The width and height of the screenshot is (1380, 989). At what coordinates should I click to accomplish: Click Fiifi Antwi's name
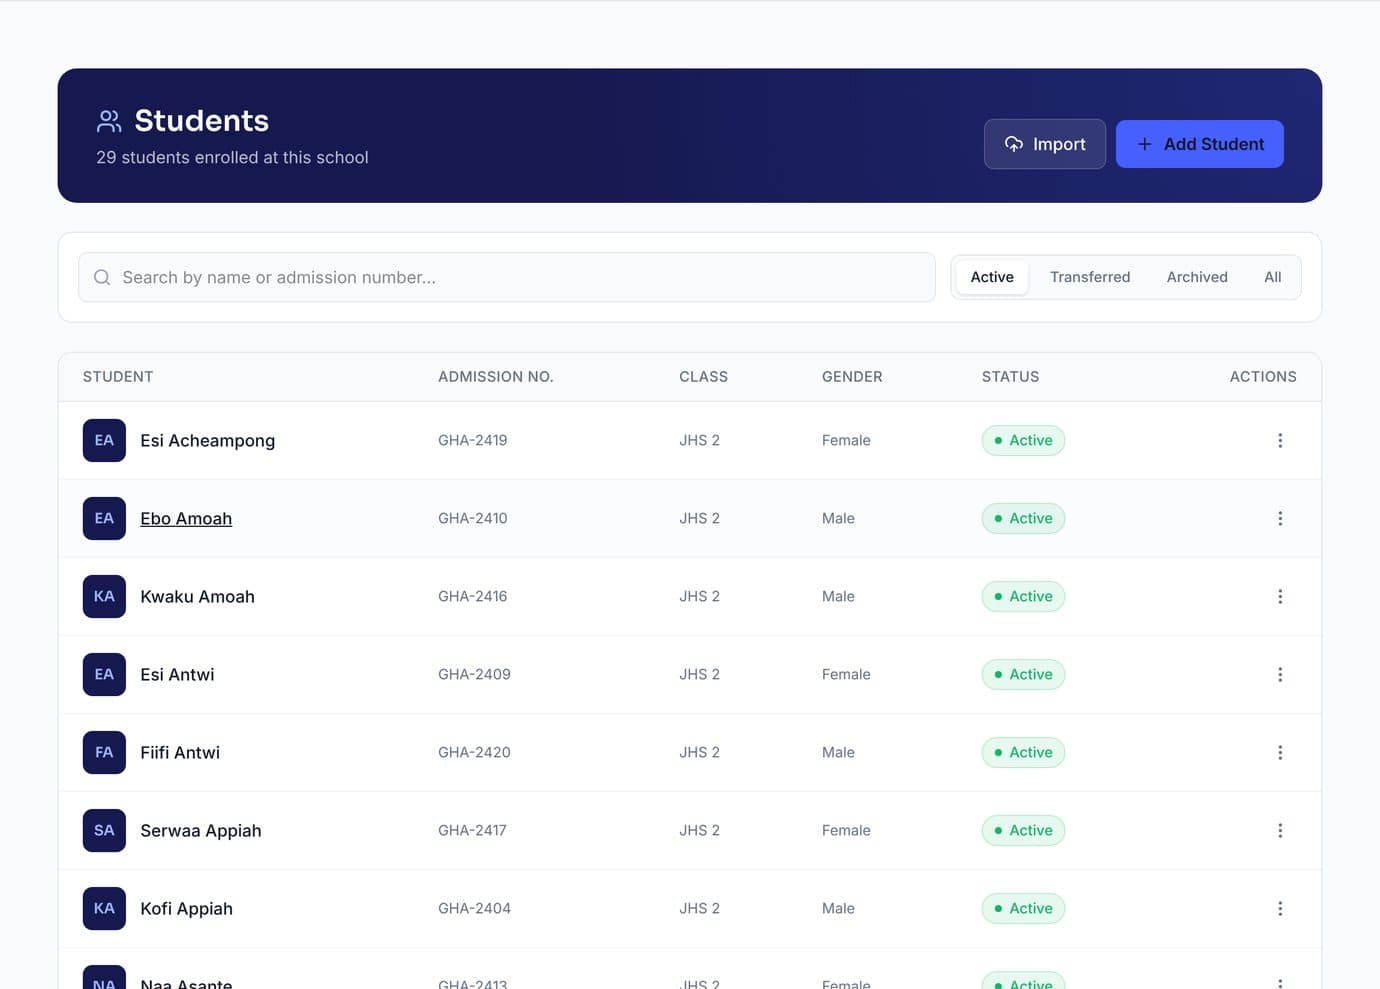coord(180,752)
